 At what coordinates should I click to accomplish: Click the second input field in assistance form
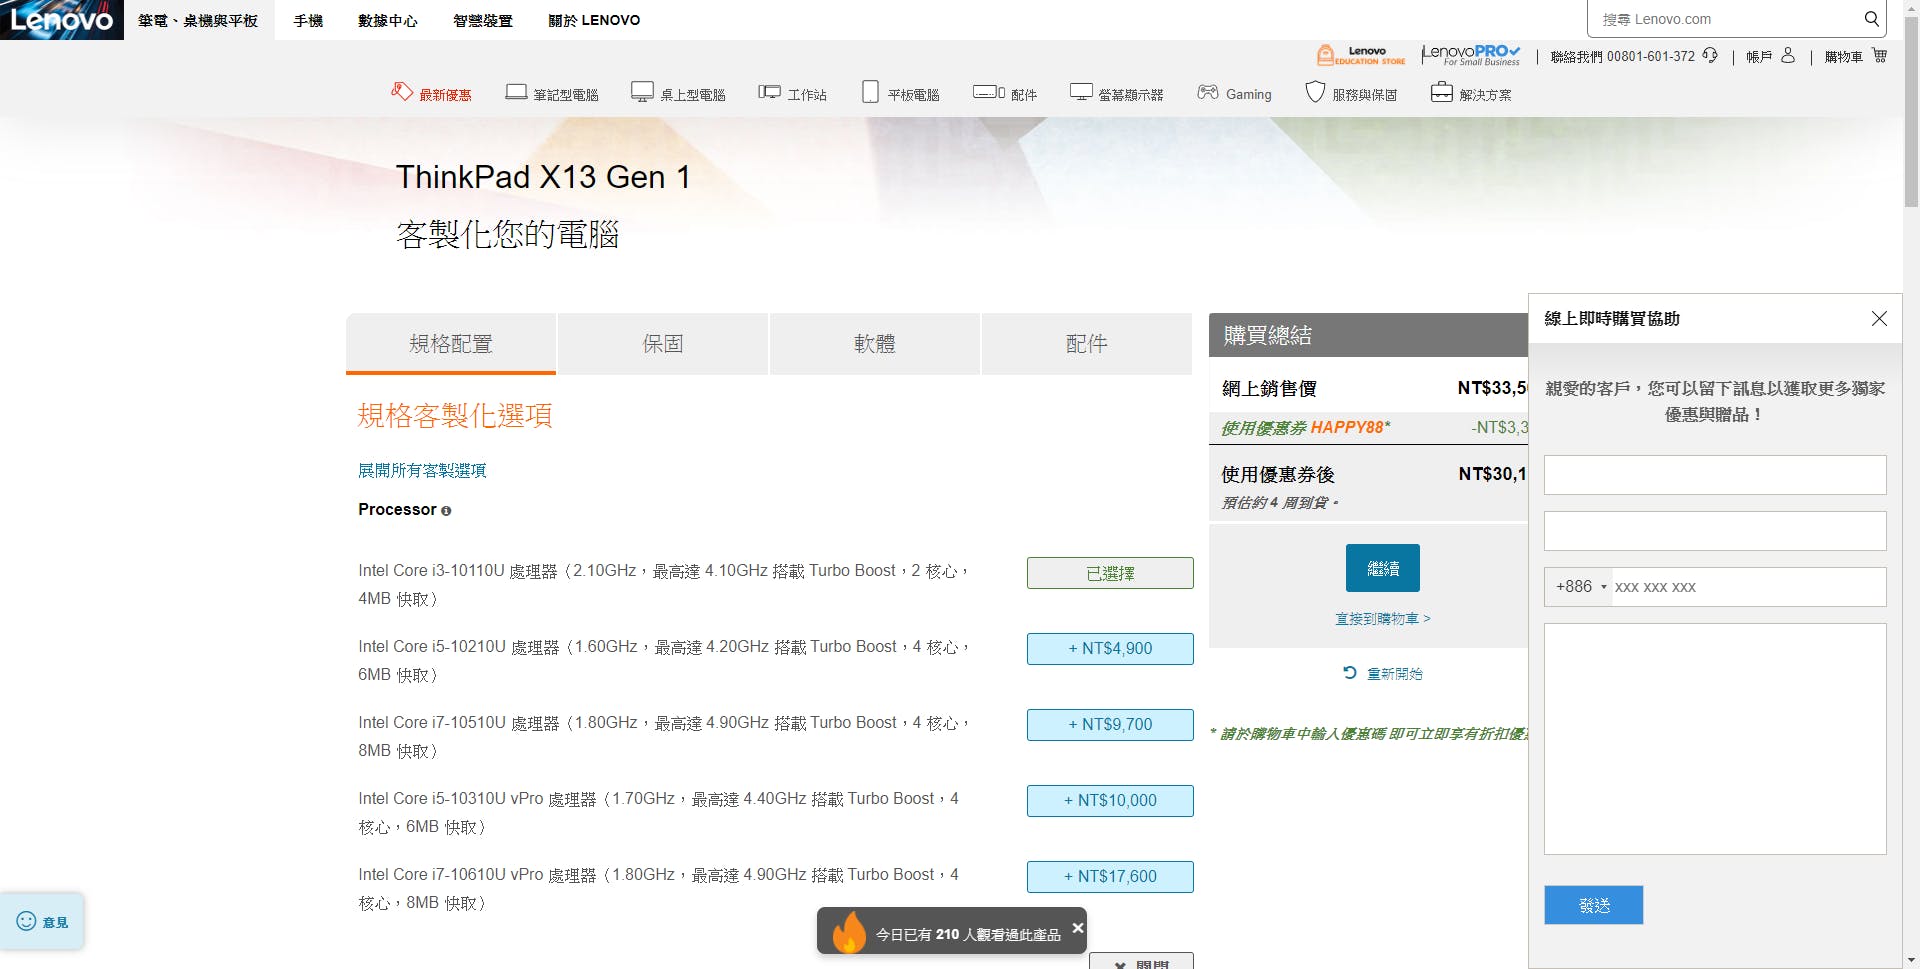(x=1715, y=531)
